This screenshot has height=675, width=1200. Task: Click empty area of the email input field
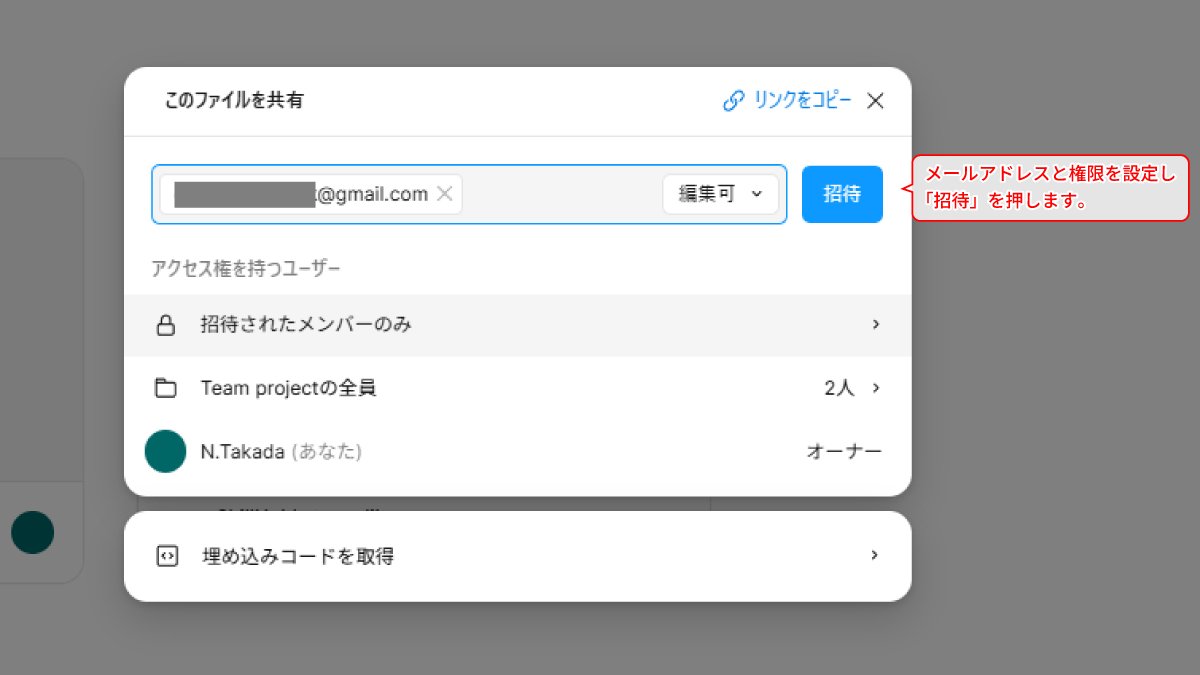(560, 194)
